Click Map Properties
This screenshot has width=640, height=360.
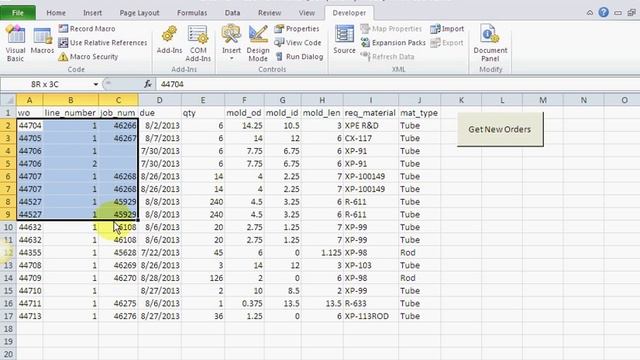(391, 29)
